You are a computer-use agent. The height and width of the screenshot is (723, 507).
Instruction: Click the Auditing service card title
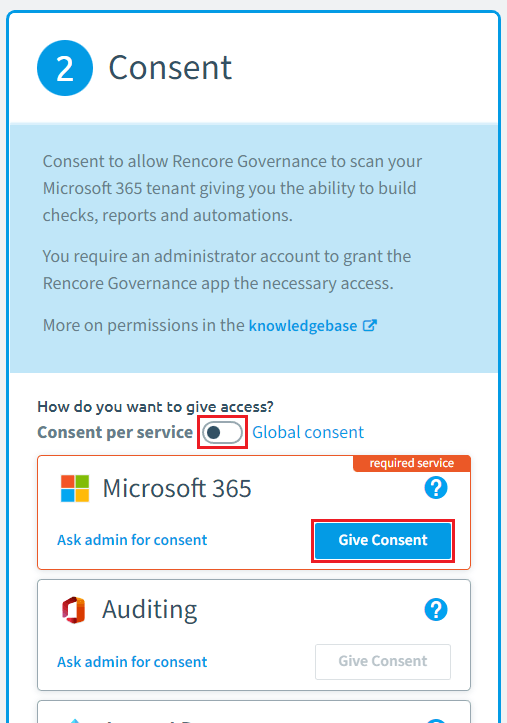pyautogui.click(x=150, y=610)
